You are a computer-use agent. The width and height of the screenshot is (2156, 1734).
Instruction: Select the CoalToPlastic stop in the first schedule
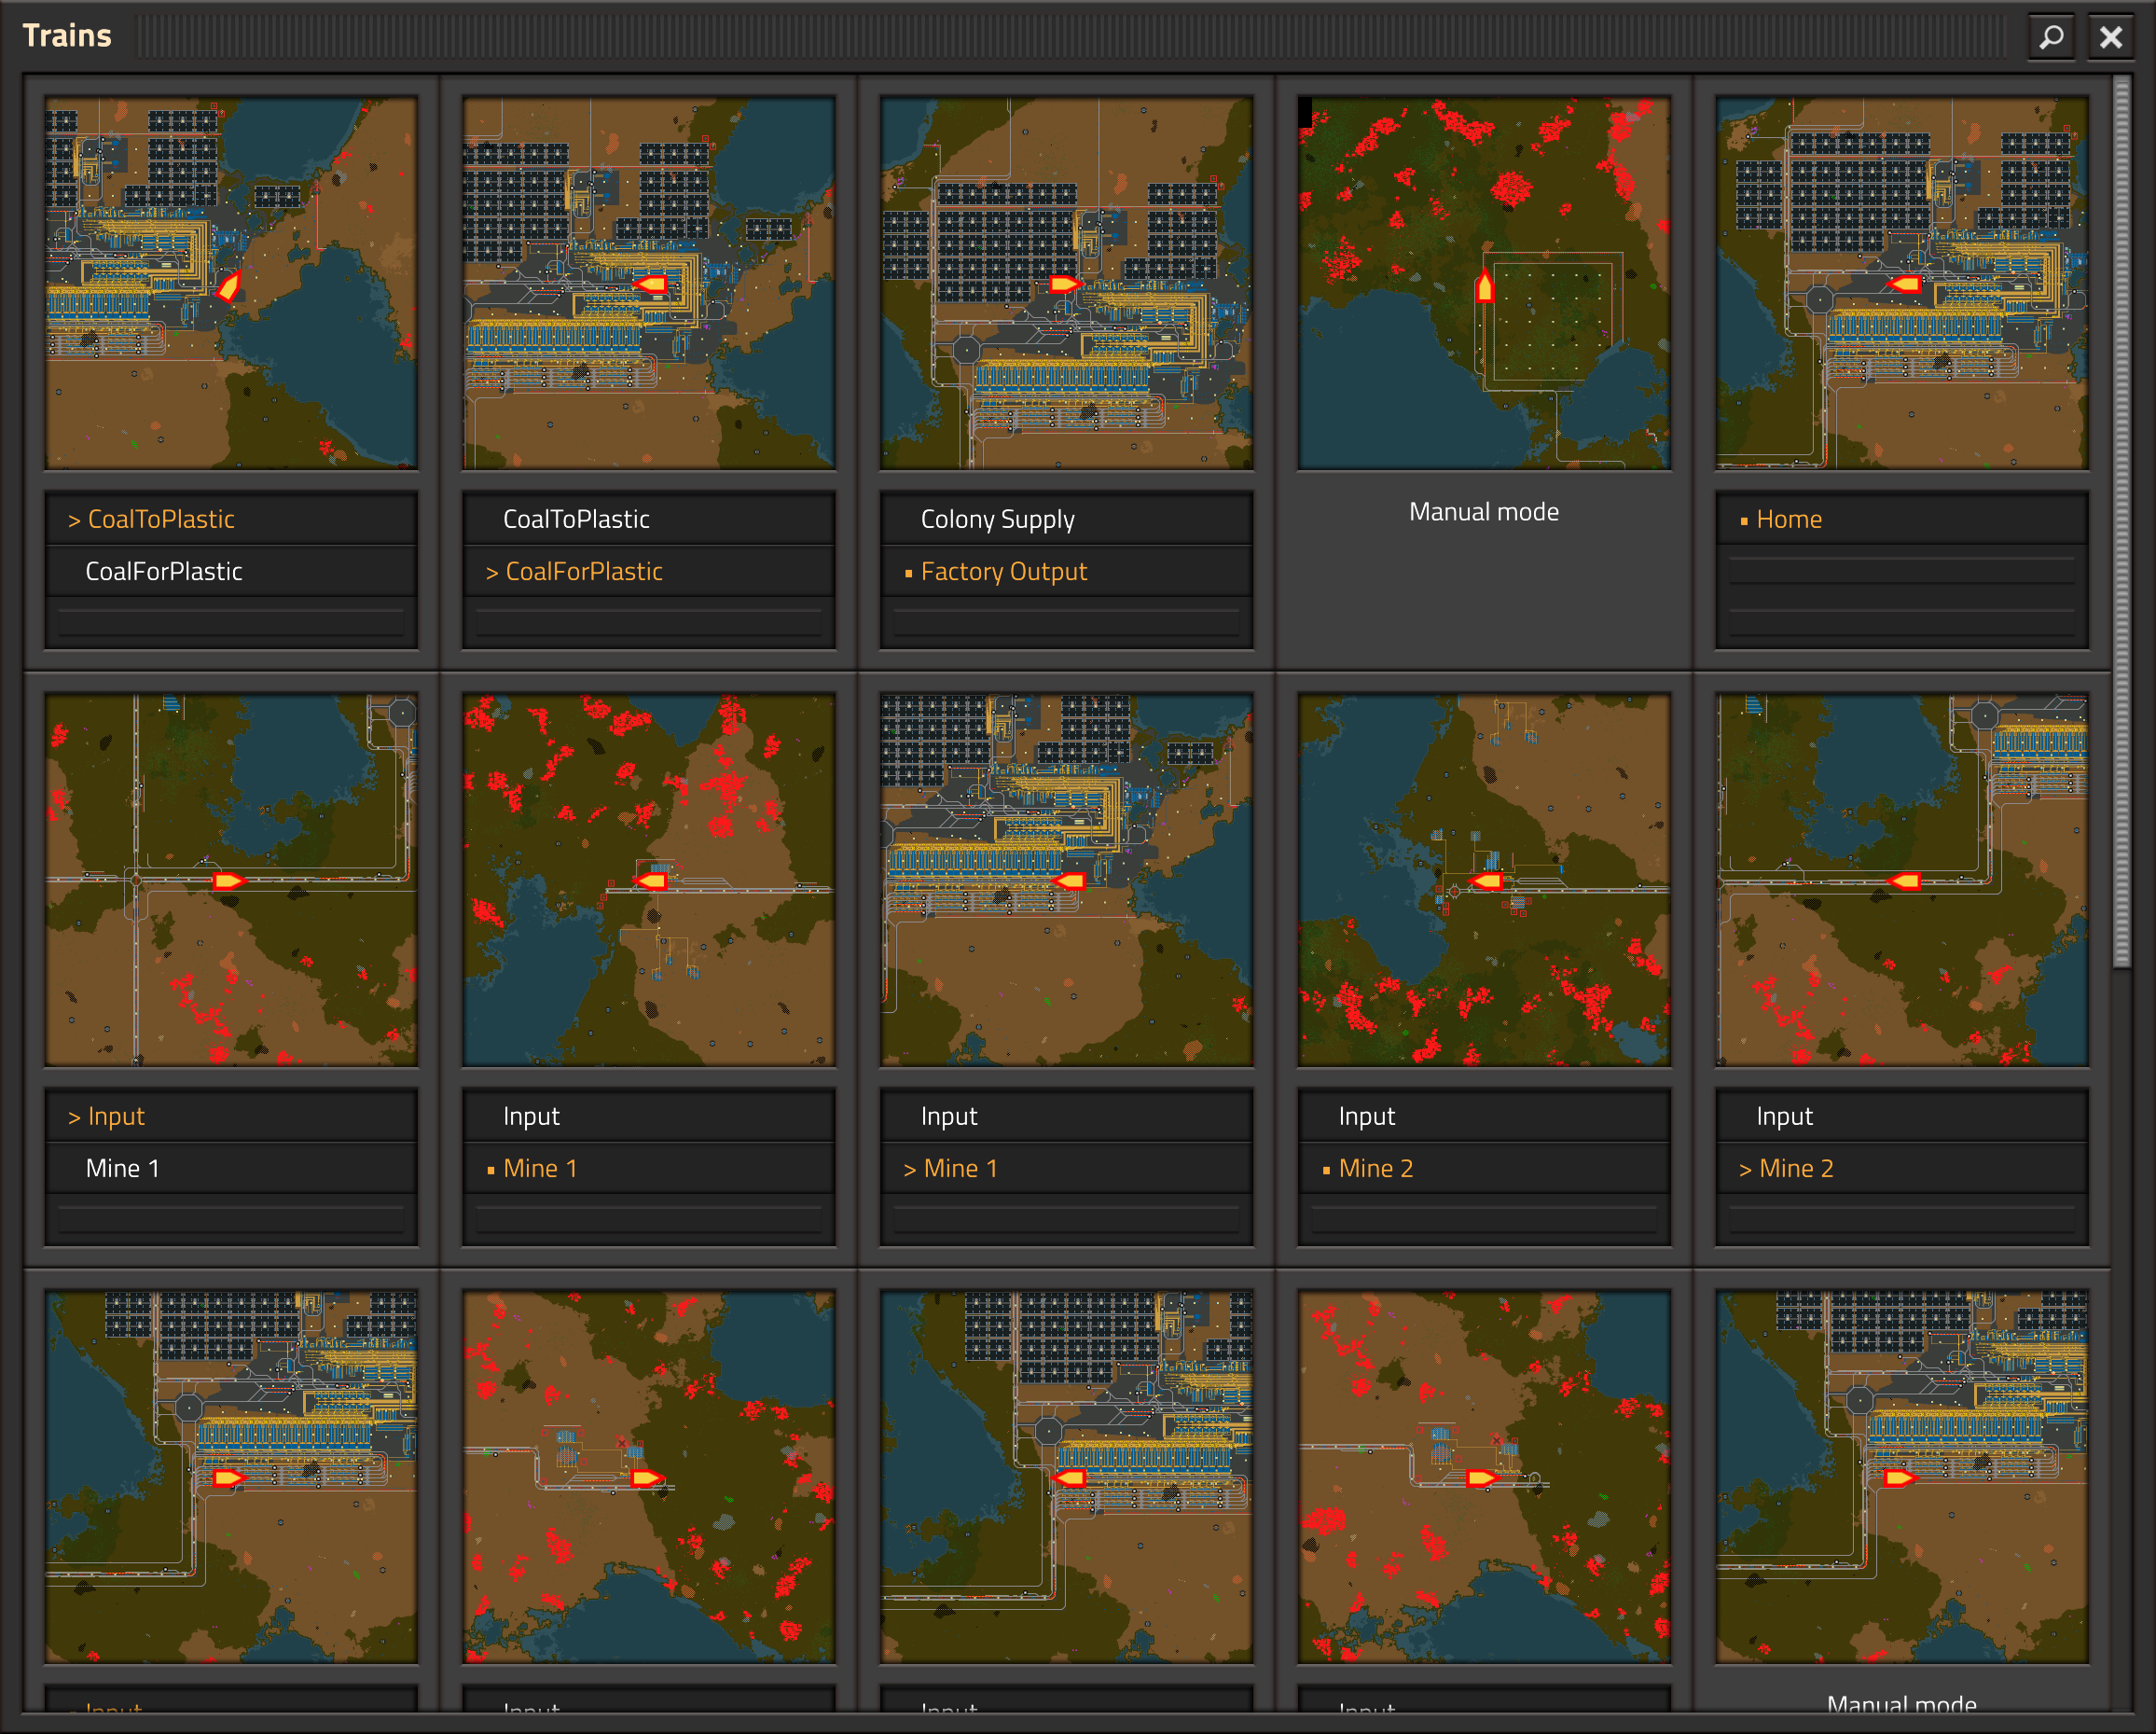coord(231,519)
